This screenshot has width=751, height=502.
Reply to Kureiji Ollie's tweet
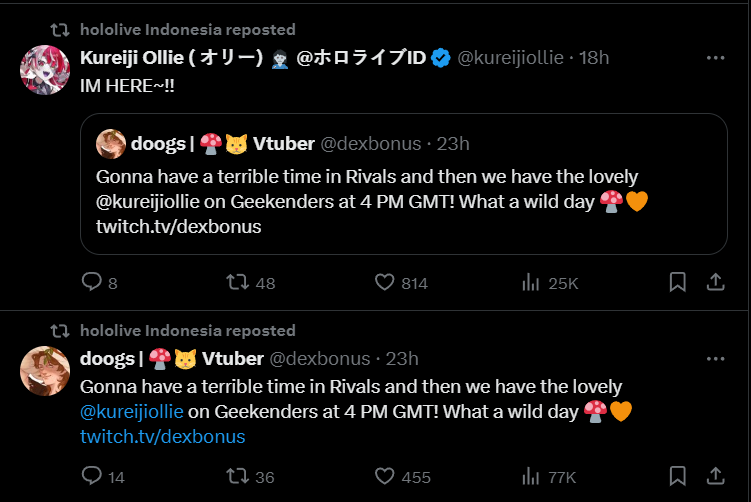[x=92, y=283]
